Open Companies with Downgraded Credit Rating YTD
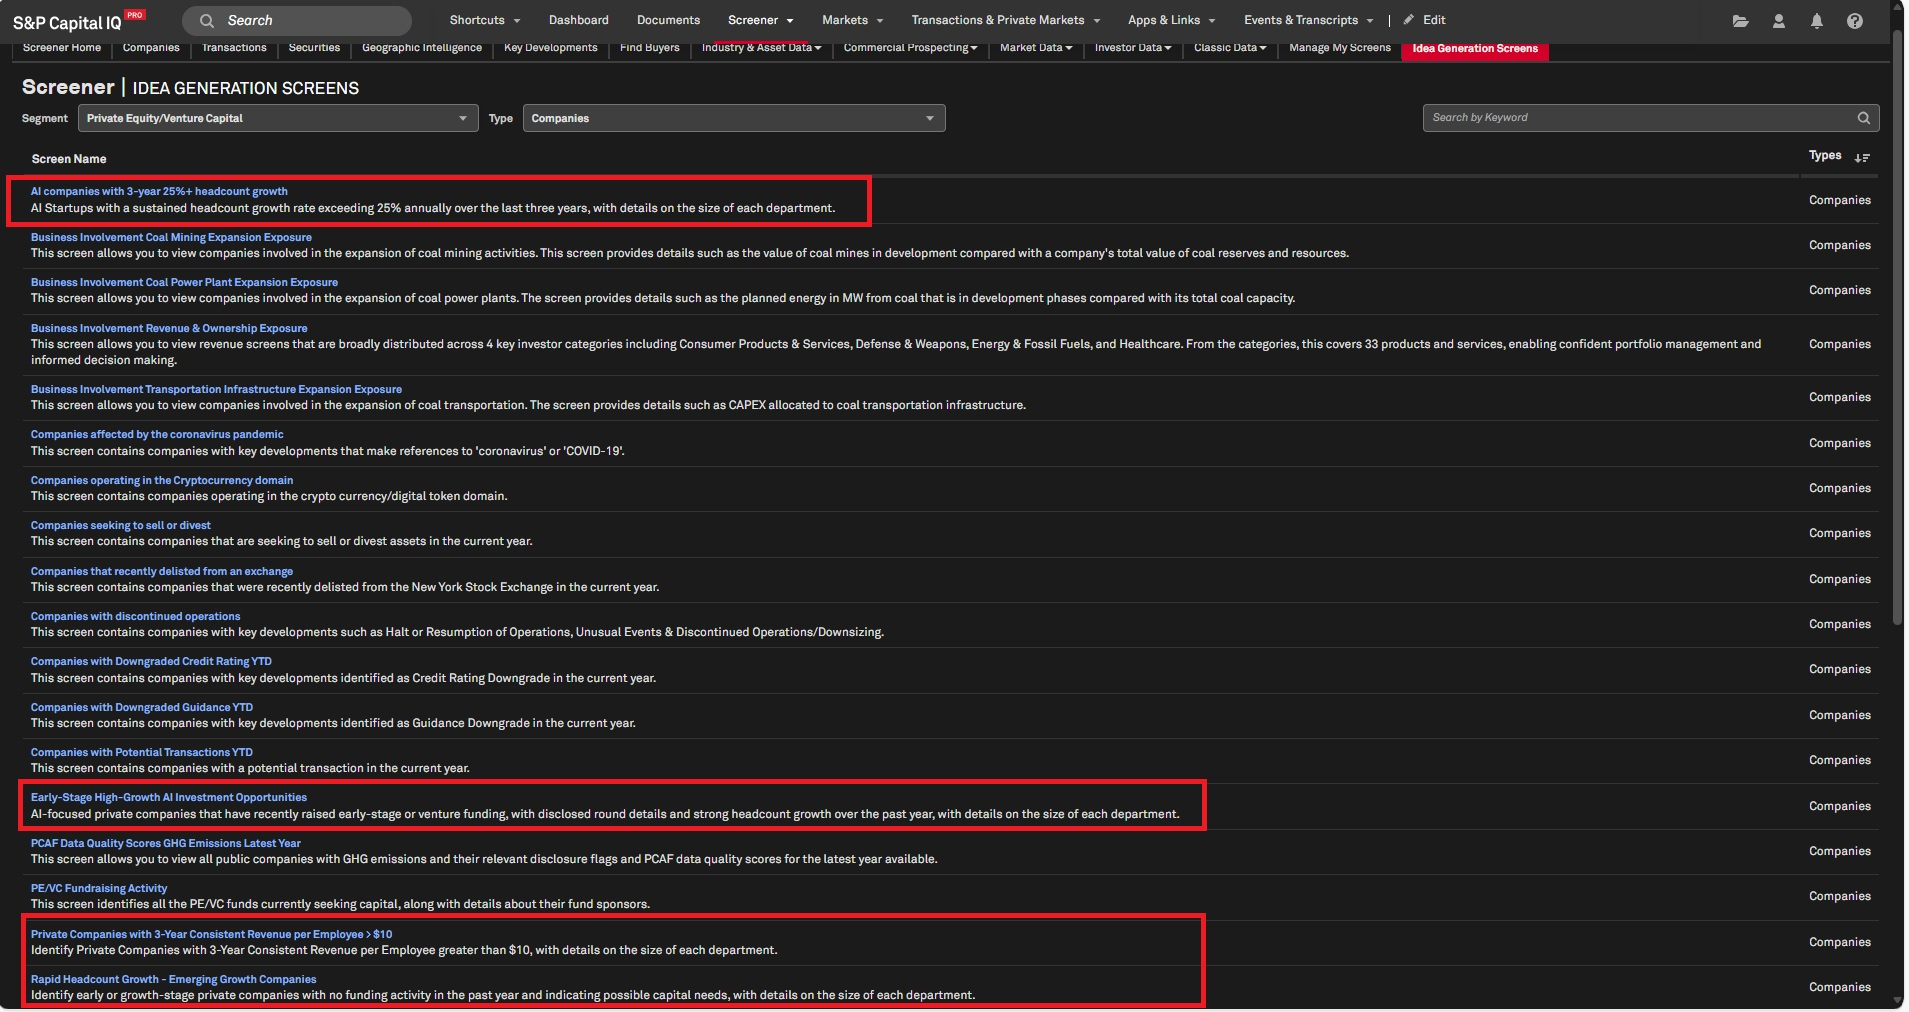The height and width of the screenshot is (1012, 1909). coord(151,661)
